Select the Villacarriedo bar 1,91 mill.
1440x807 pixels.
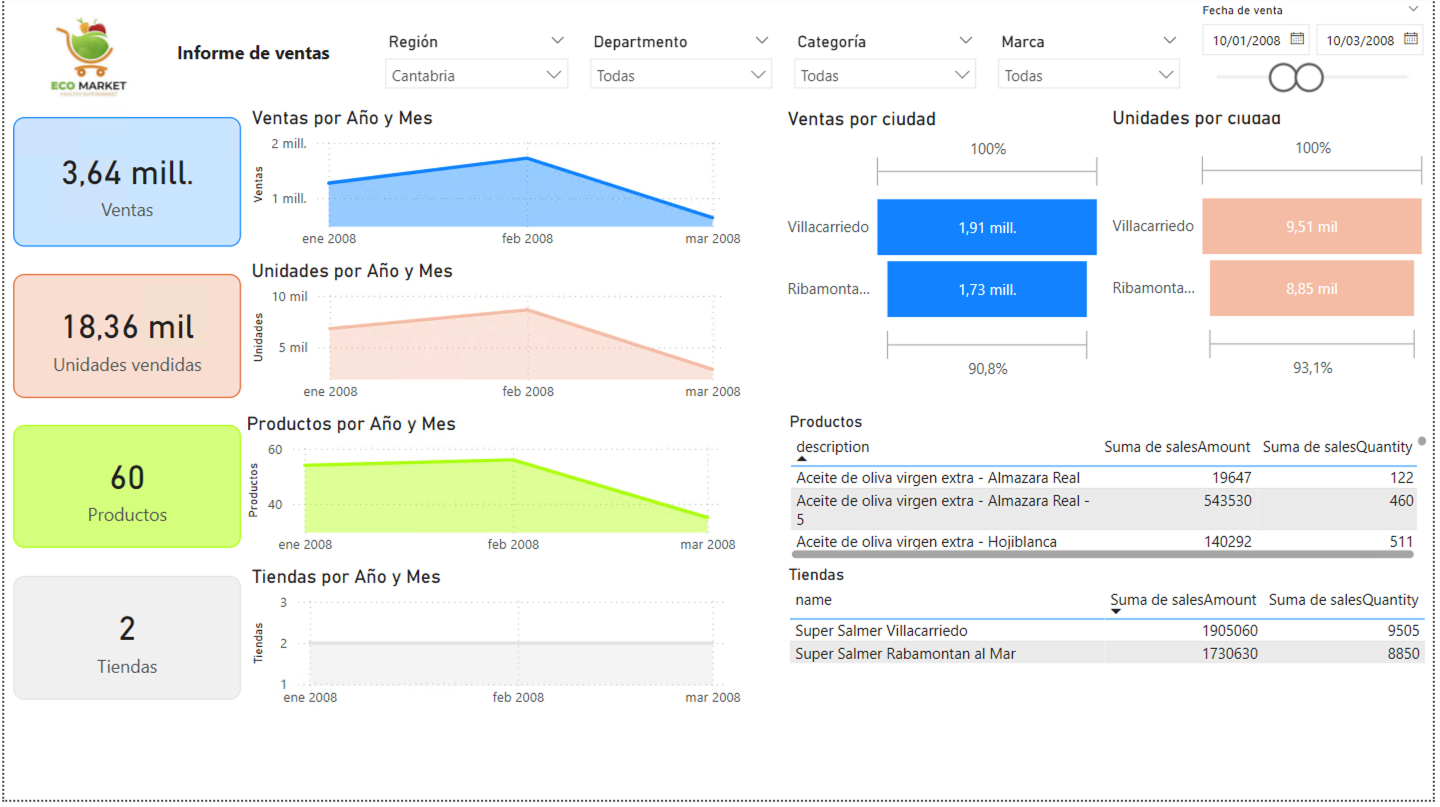(x=987, y=227)
